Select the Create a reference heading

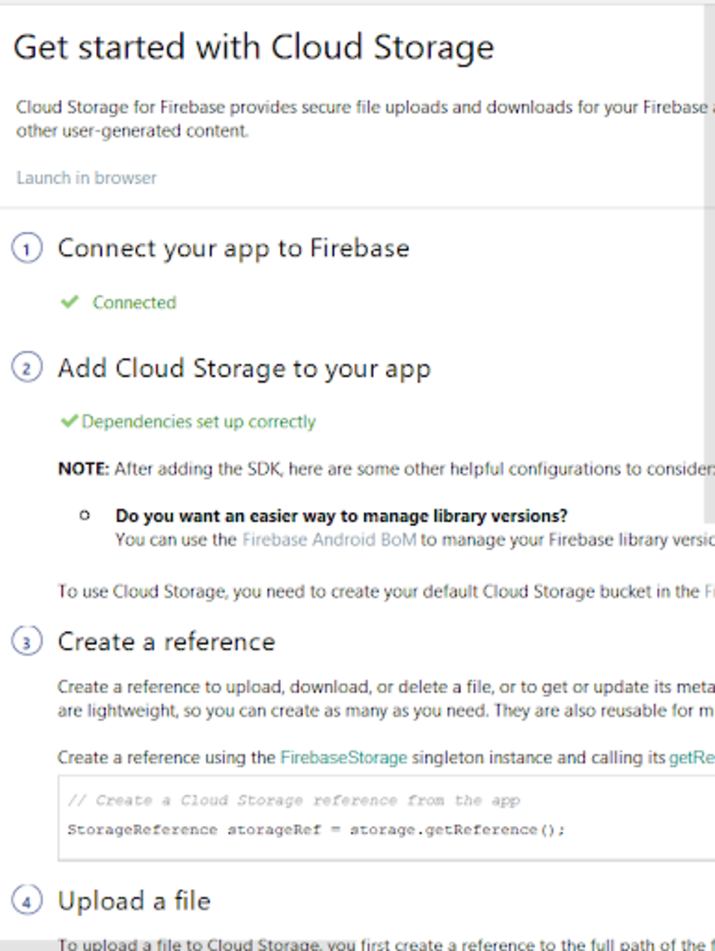(166, 641)
